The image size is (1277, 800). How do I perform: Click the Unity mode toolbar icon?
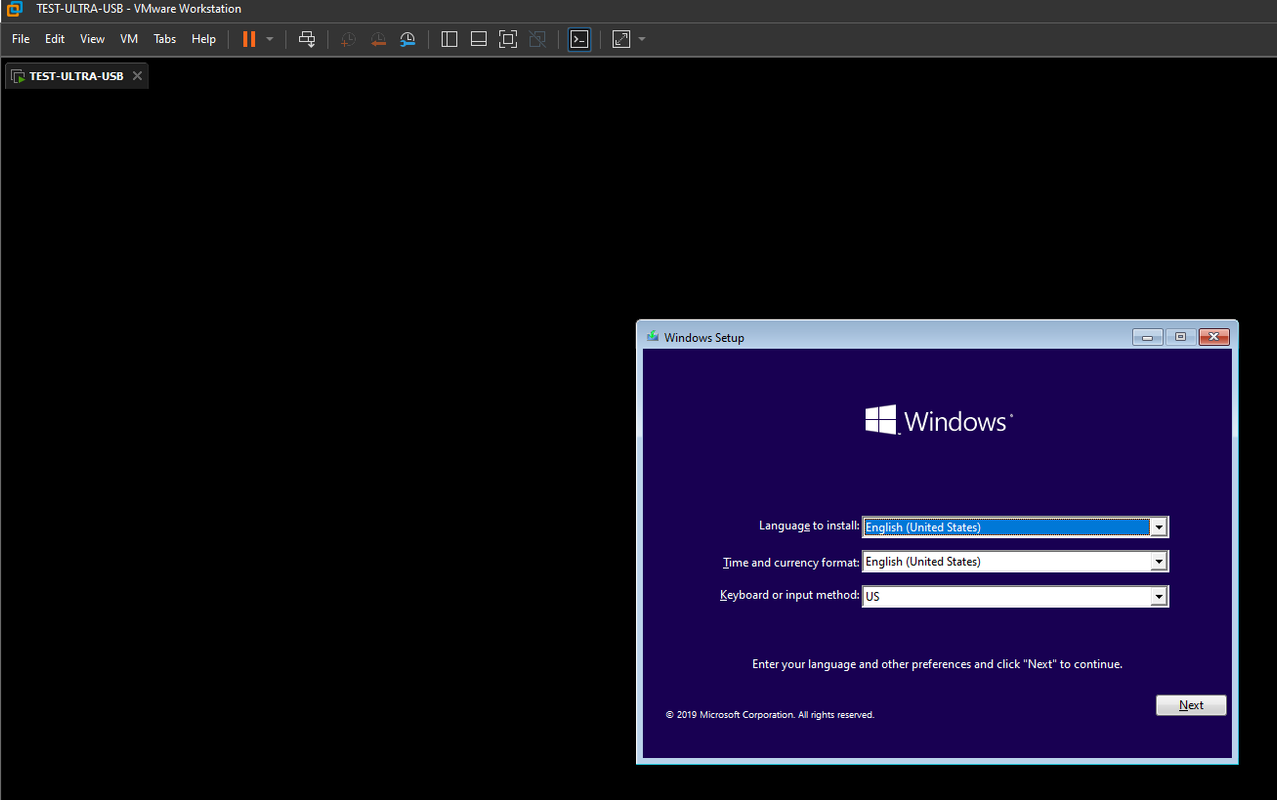click(x=538, y=39)
